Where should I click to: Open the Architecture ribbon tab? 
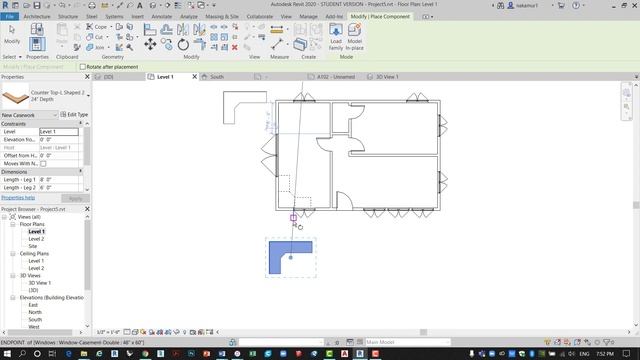(37, 17)
